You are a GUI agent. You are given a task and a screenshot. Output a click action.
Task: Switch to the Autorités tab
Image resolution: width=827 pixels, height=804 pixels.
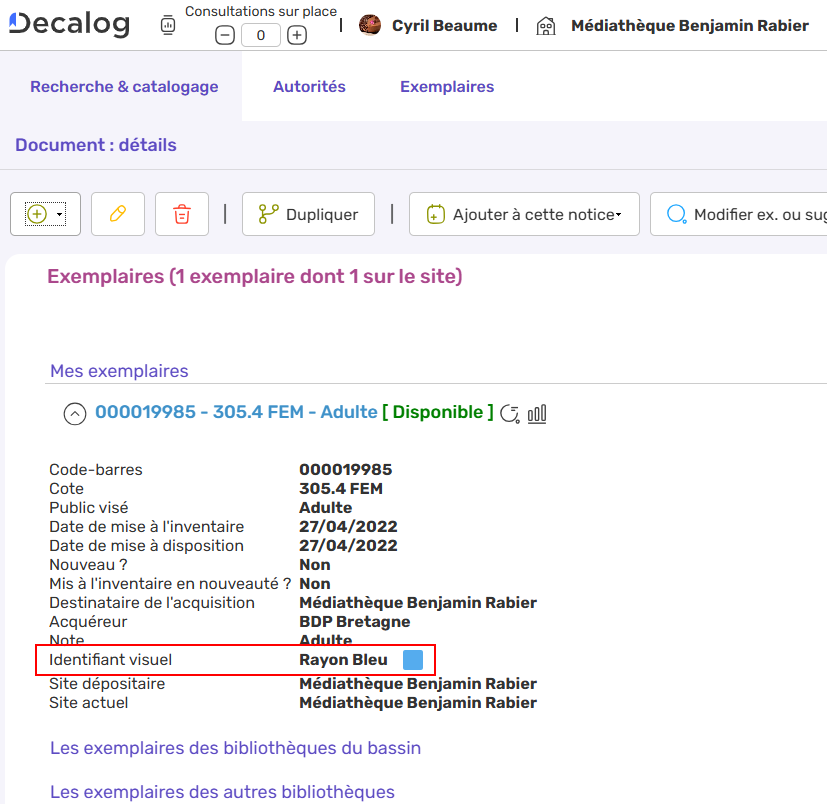click(x=309, y=87)
